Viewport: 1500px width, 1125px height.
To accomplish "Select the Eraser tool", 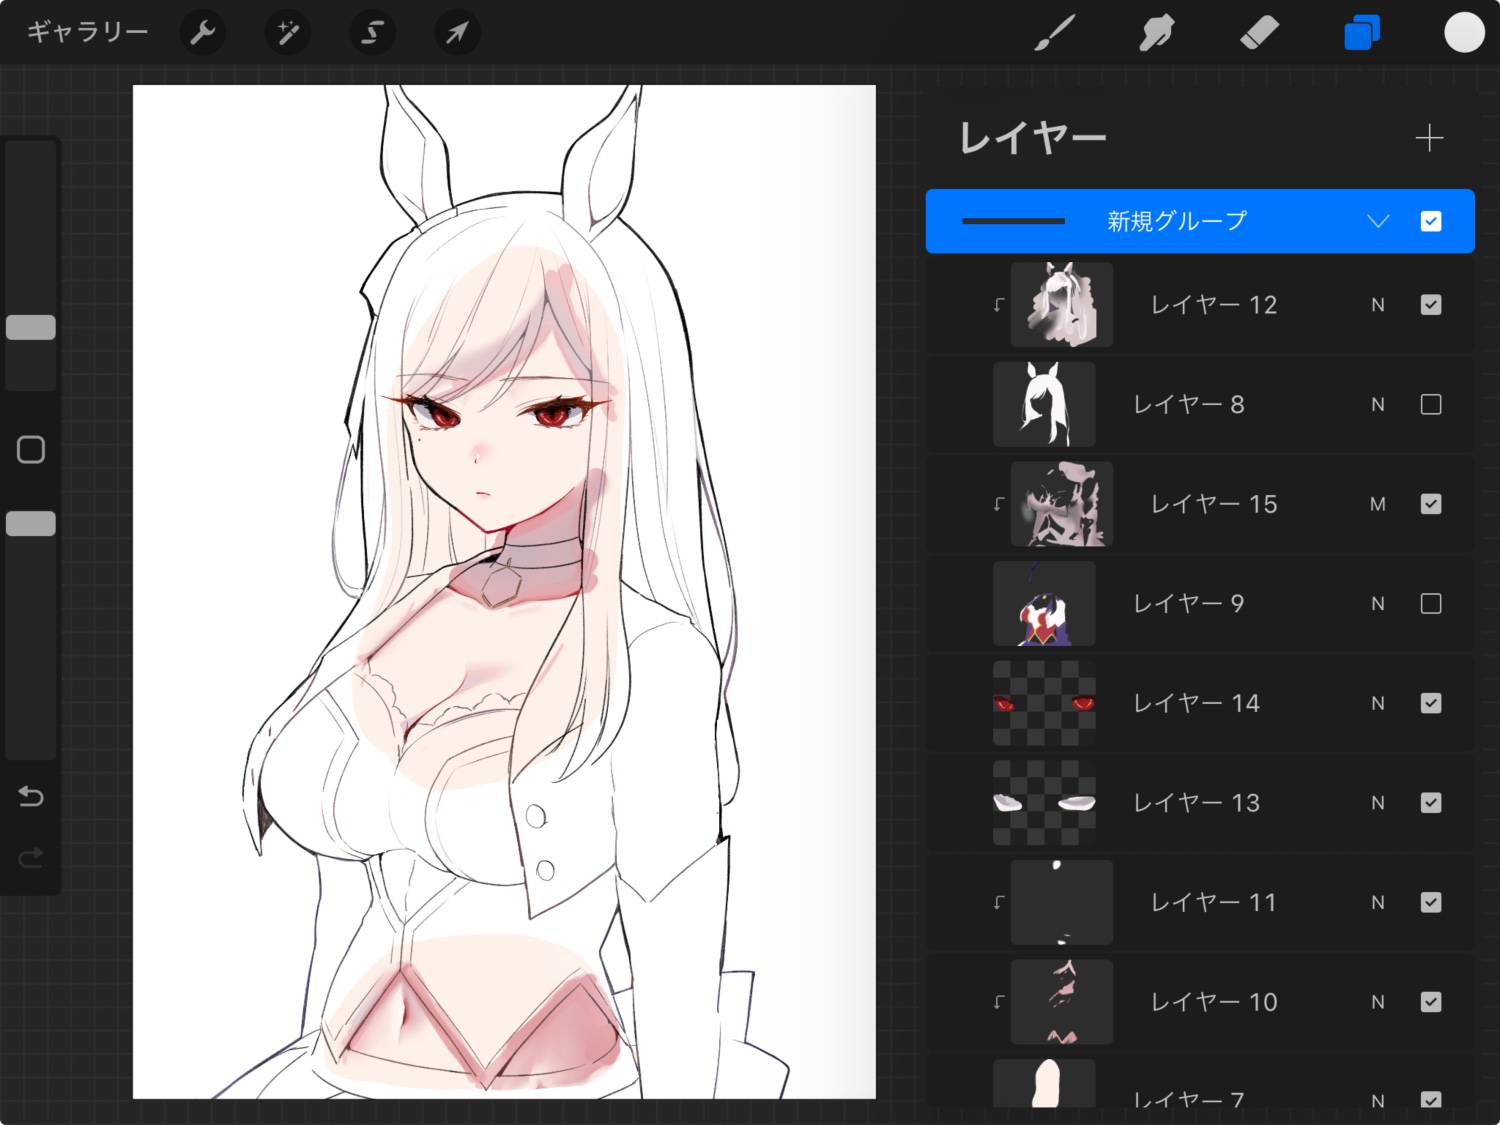I will [1259, 33].
